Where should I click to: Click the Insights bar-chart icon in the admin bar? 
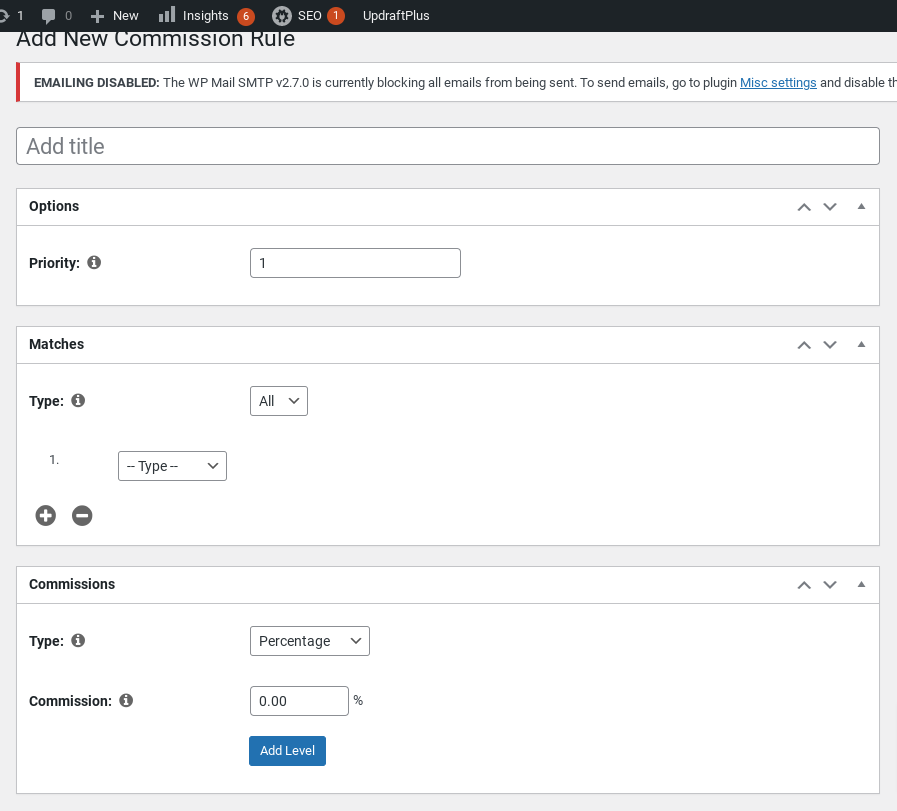[x=166, y=15]
